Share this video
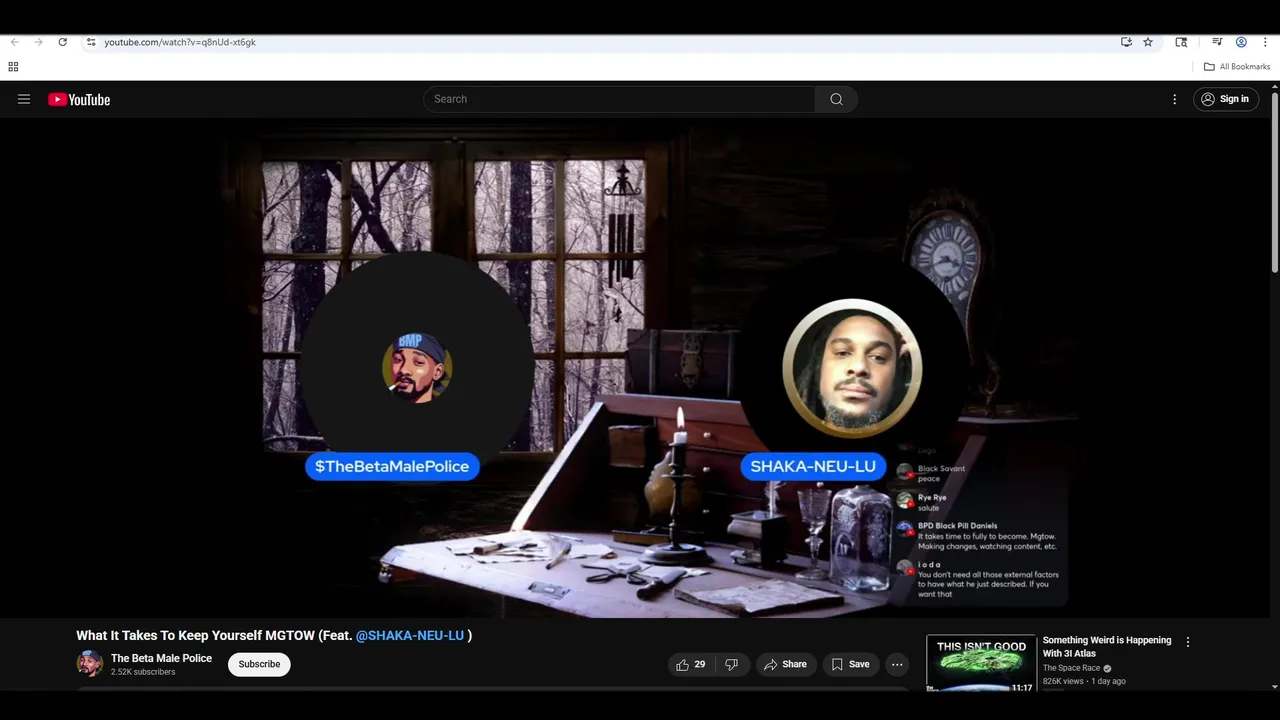The image size is (1280, 720). point(785,664)
